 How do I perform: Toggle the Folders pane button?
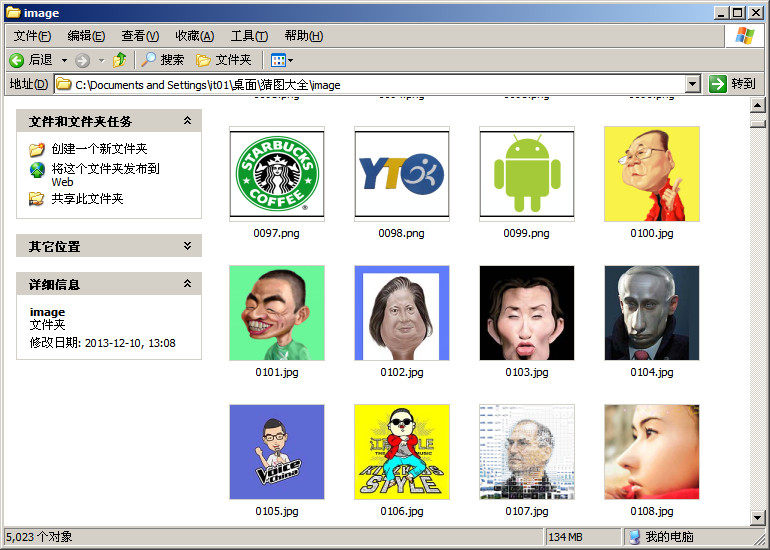coord(224,60)
